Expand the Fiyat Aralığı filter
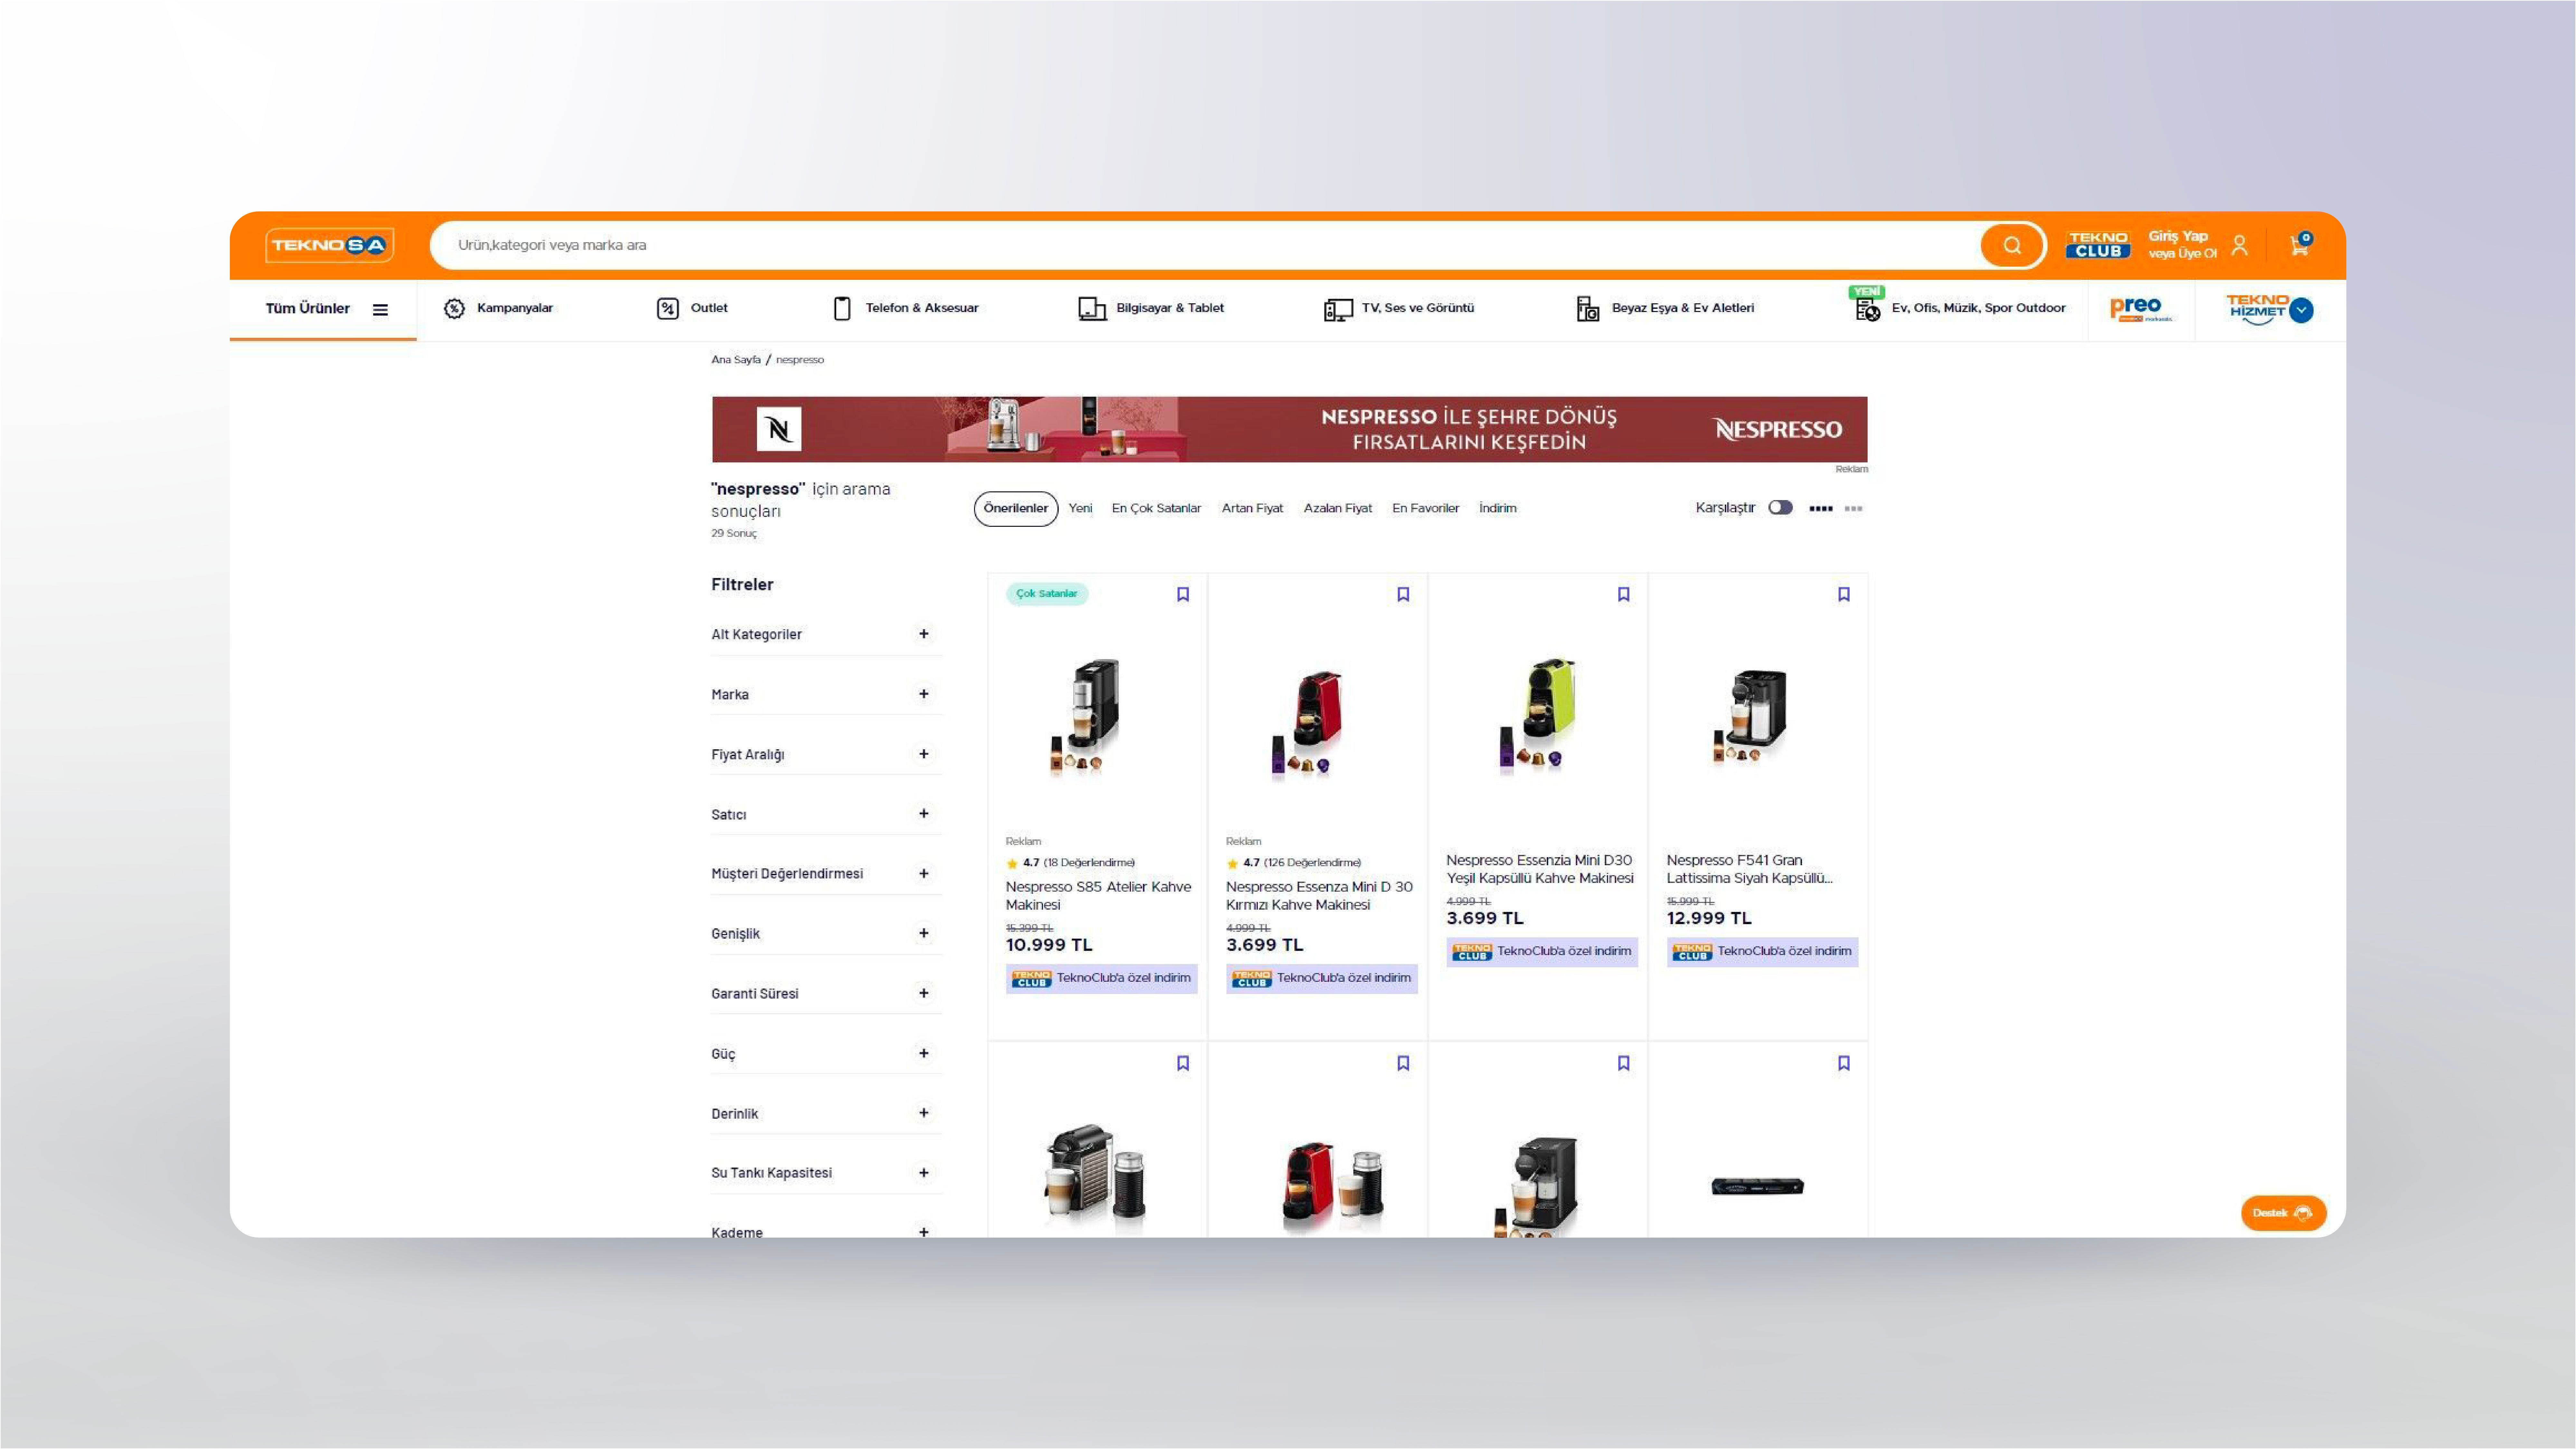2576x1449 pixels. (923, 754)
